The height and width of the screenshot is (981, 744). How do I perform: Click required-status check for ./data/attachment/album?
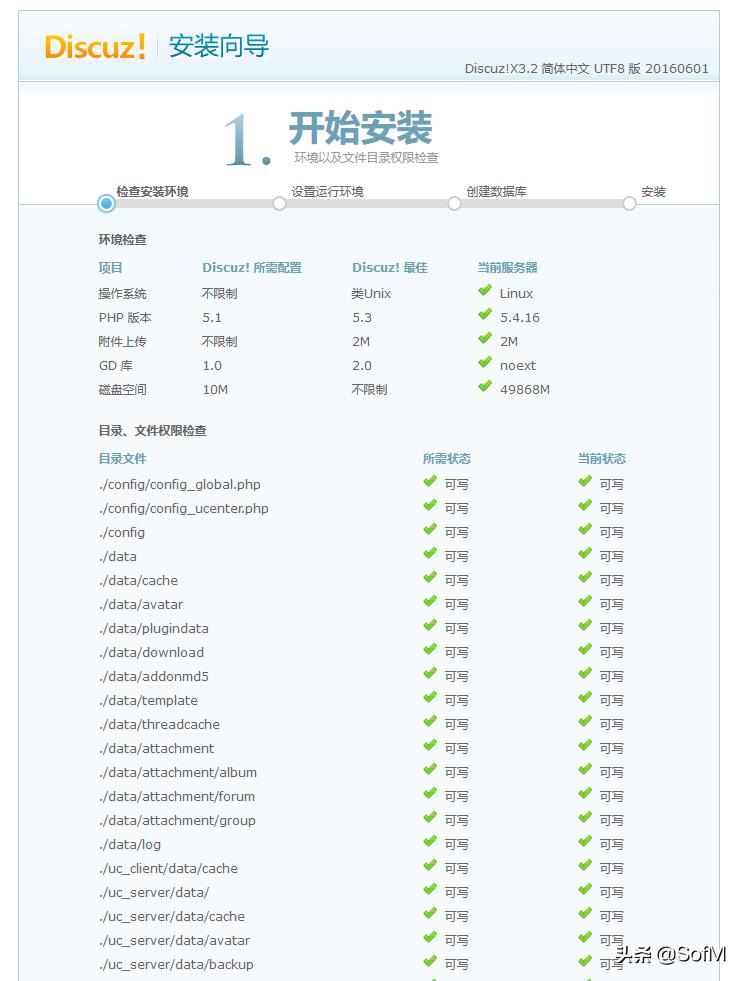coord(430,769)
